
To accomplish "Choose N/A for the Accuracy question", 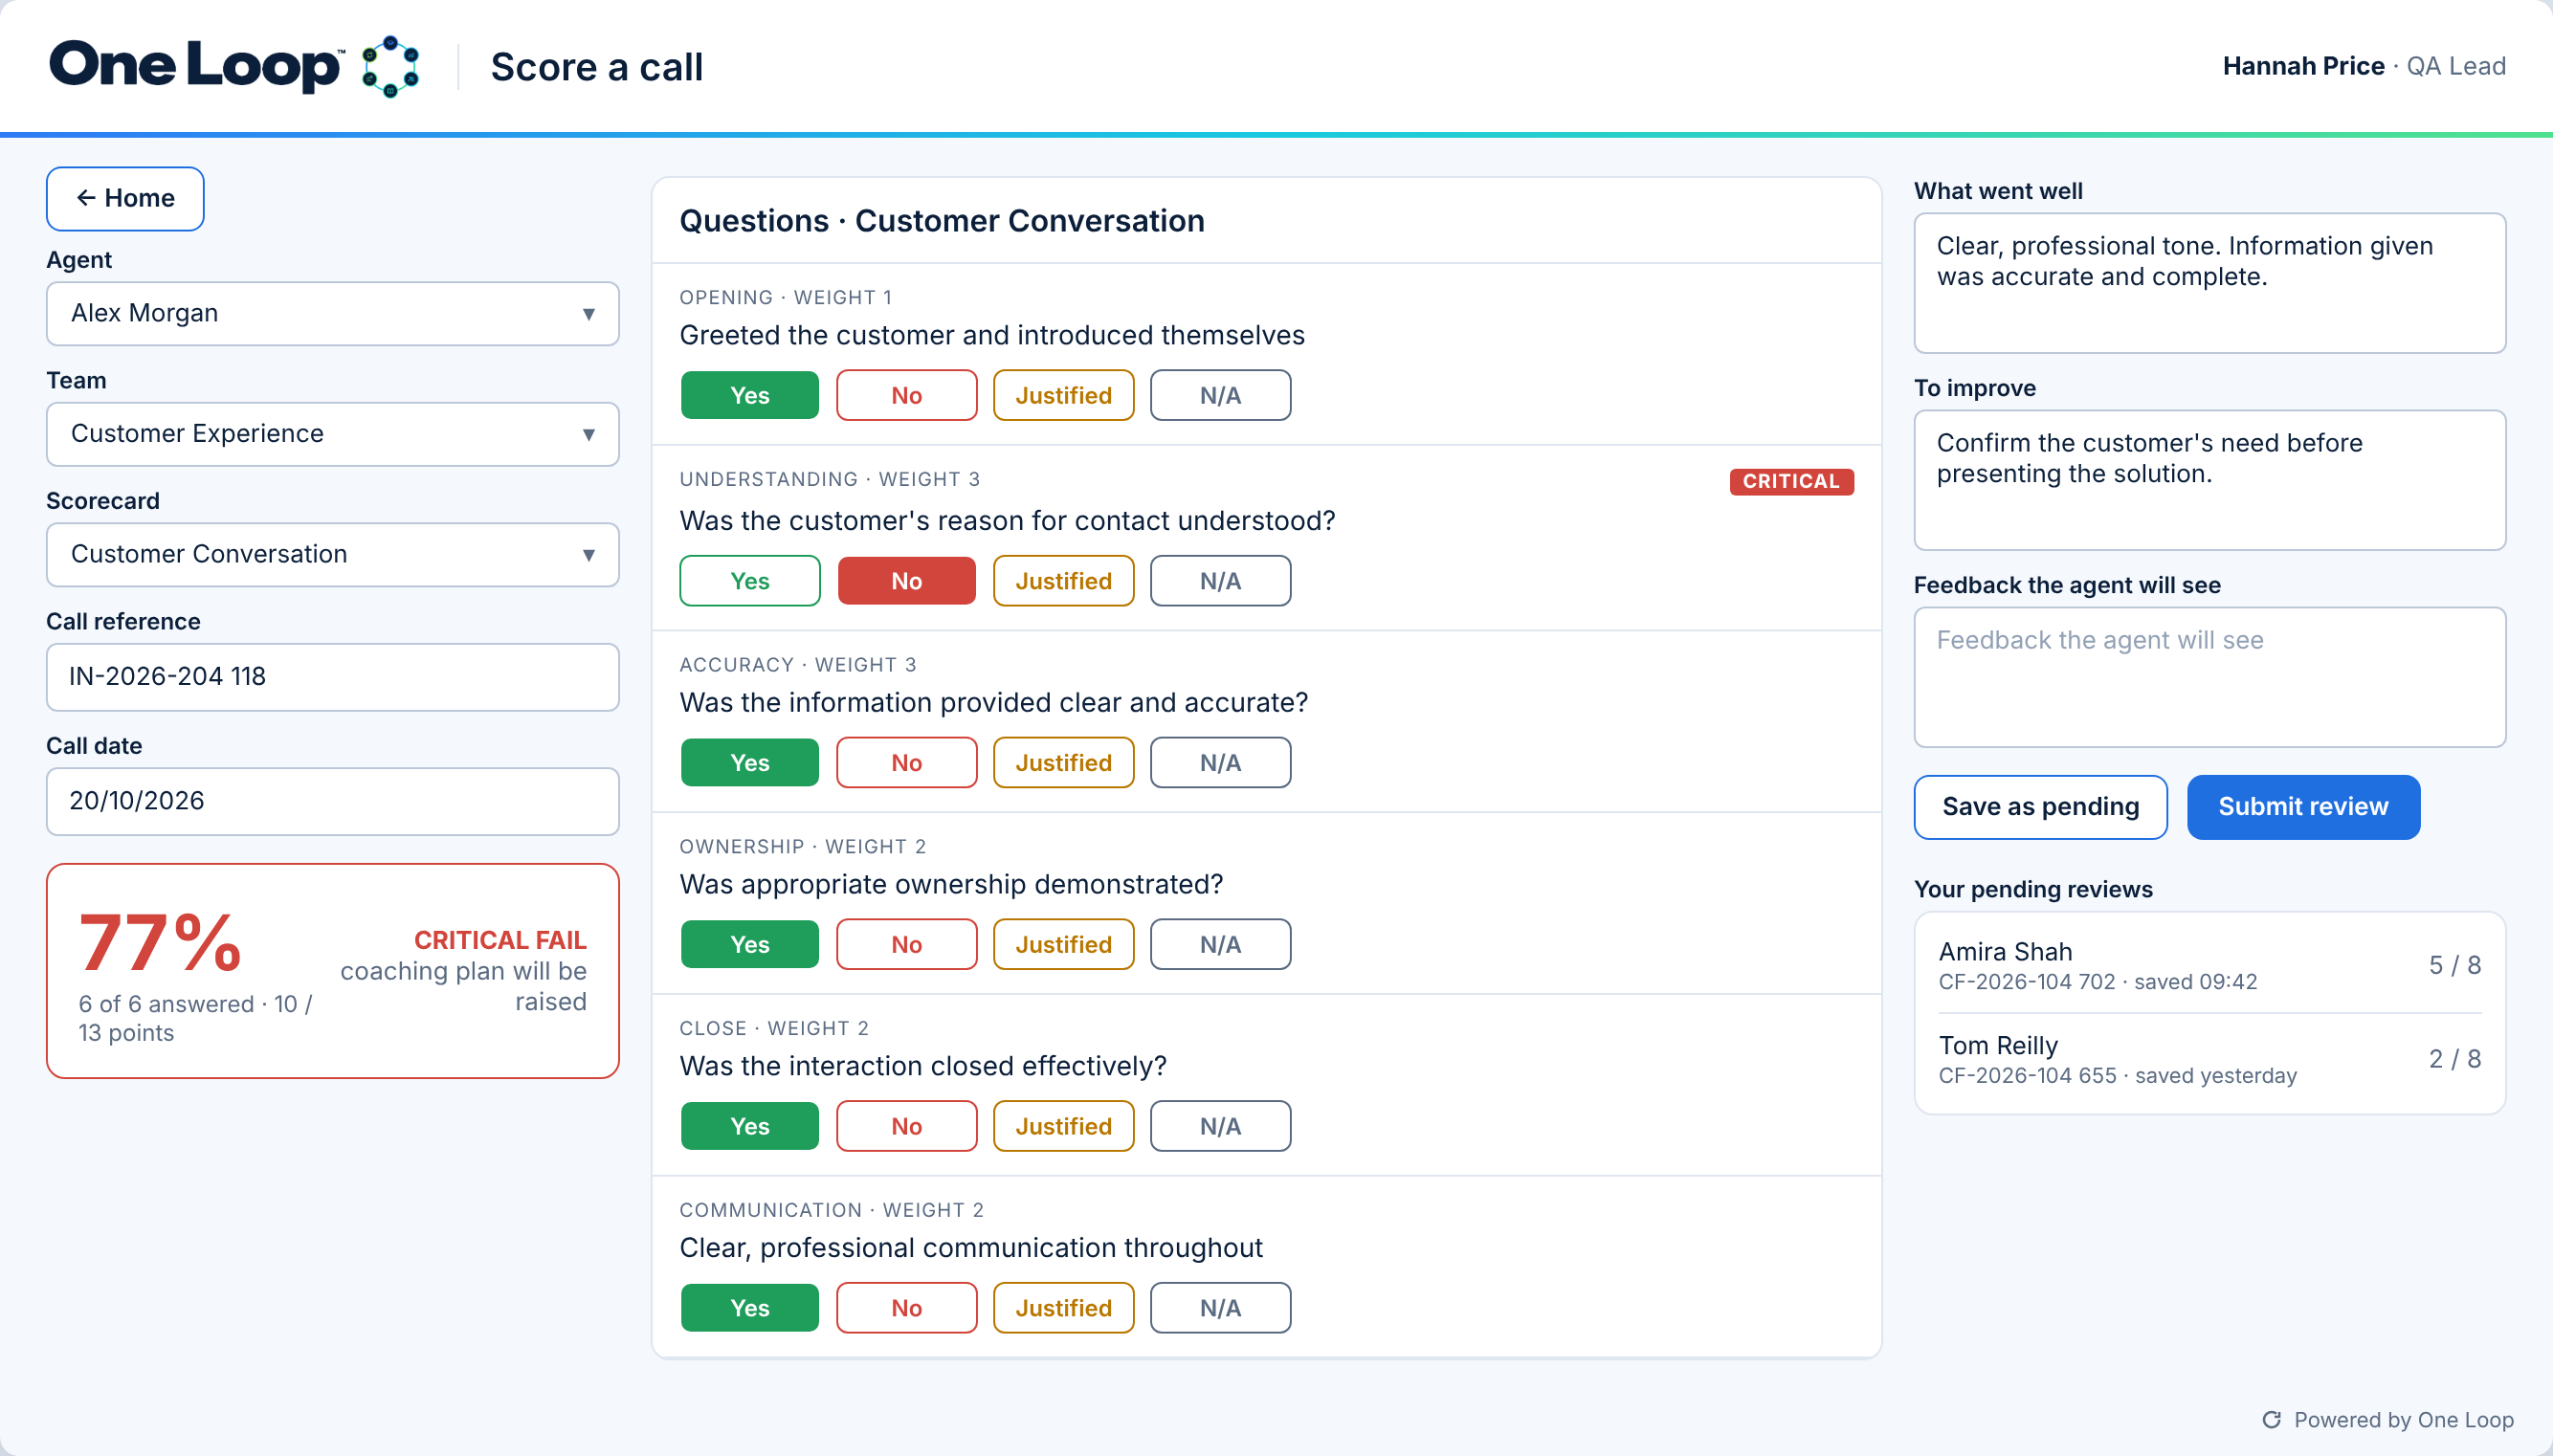I will 1221,763.
